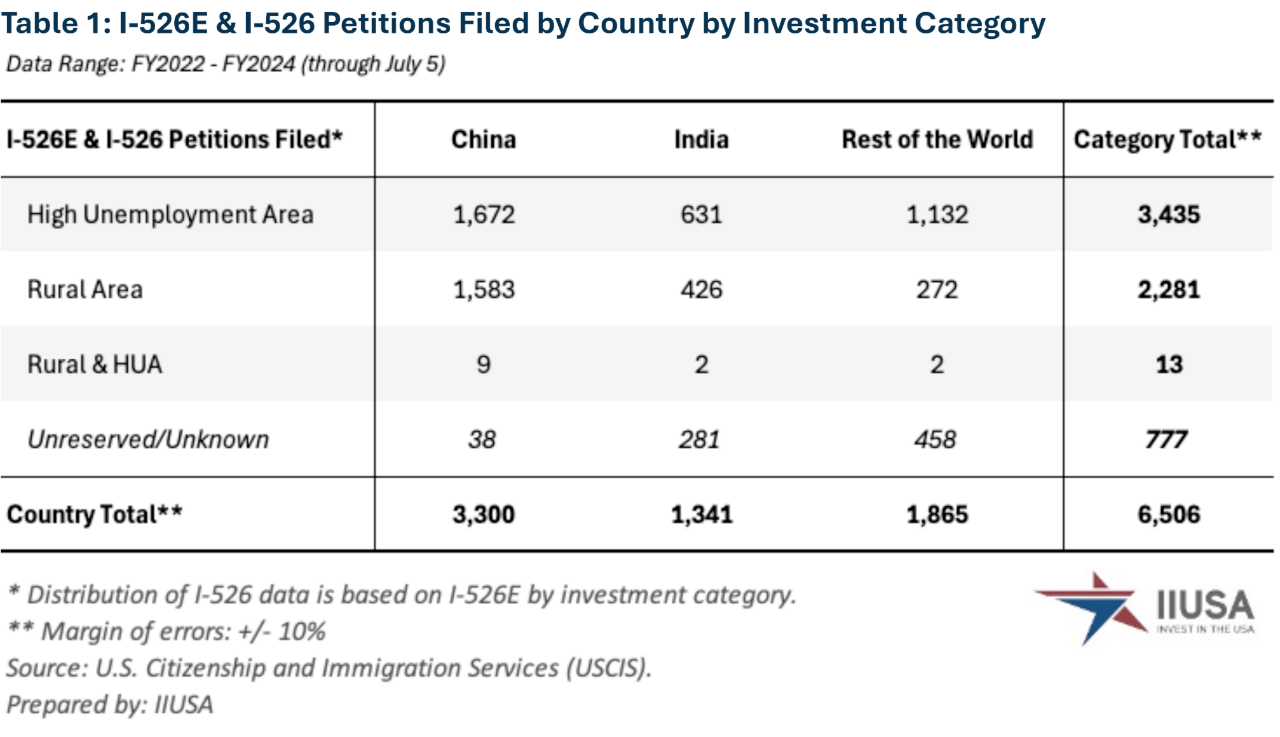Select the grand total cell 6,506
The width and height of the screenshot is (1280, 737).
click(x=1167, y=514)
